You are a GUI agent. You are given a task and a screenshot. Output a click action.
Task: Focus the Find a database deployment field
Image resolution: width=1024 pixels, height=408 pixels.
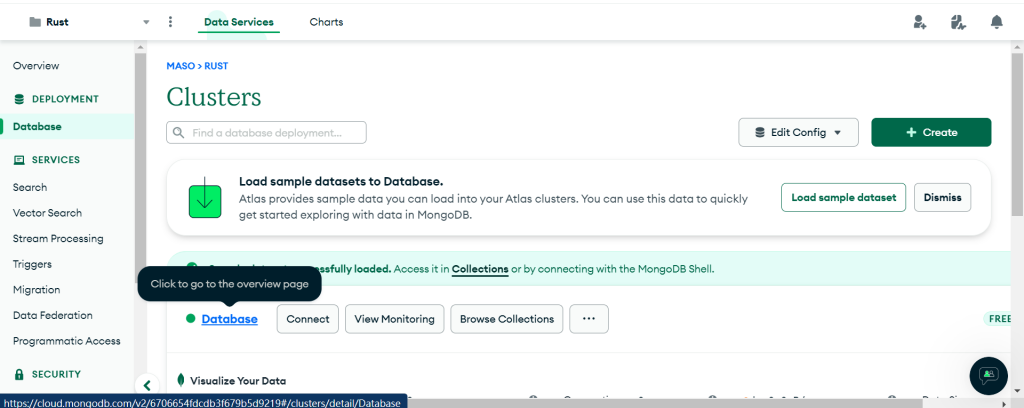(x=266, y=133)
